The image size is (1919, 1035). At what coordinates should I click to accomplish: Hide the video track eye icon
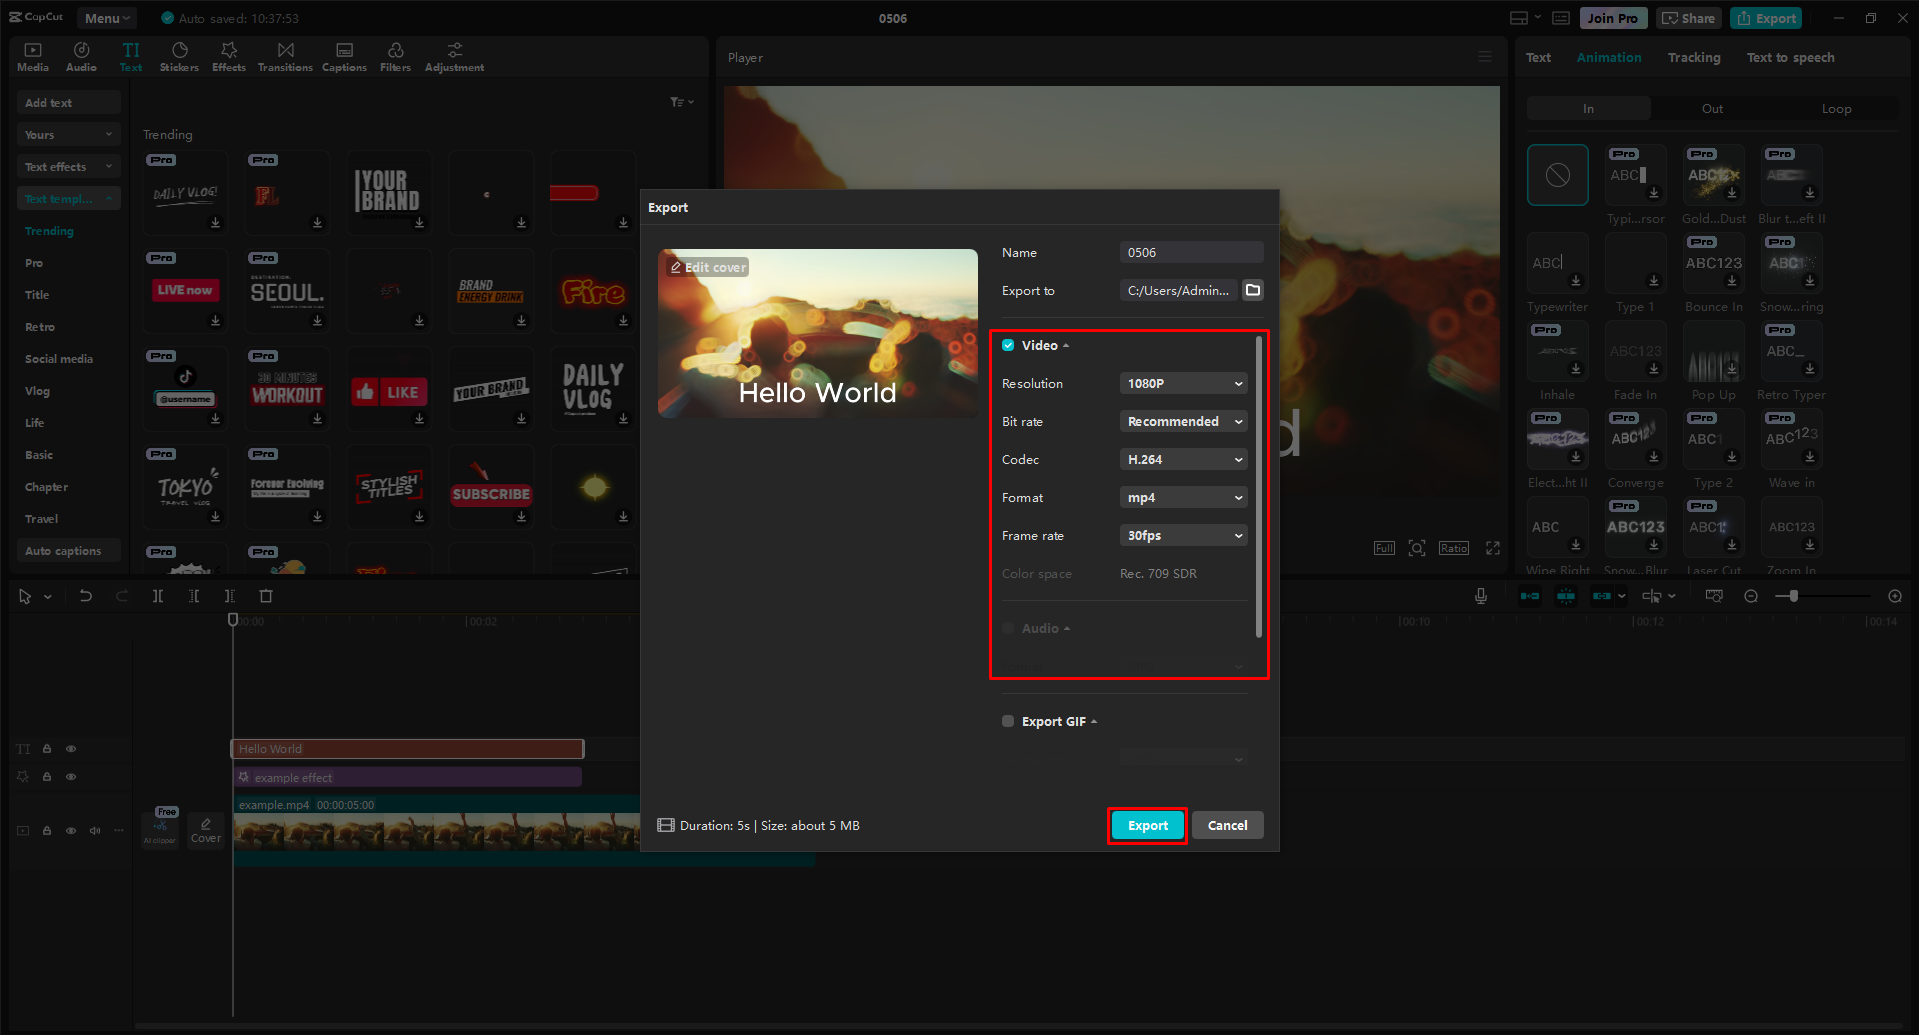coord(71,830)
